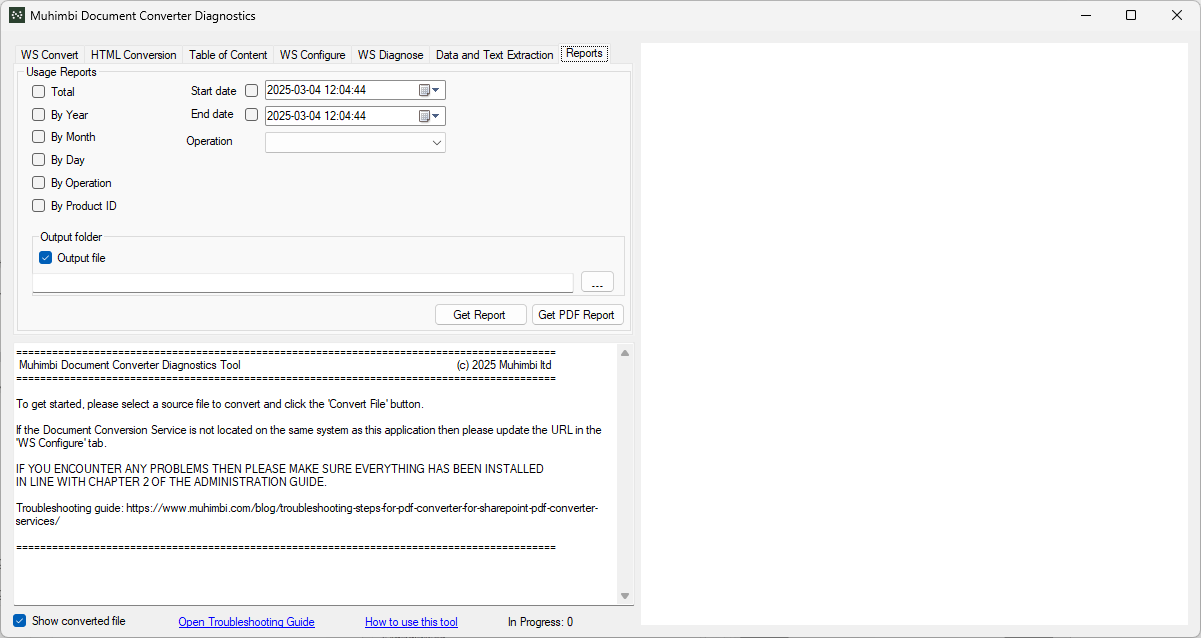Open the Data and Text Extraction tab

point(494,54)
